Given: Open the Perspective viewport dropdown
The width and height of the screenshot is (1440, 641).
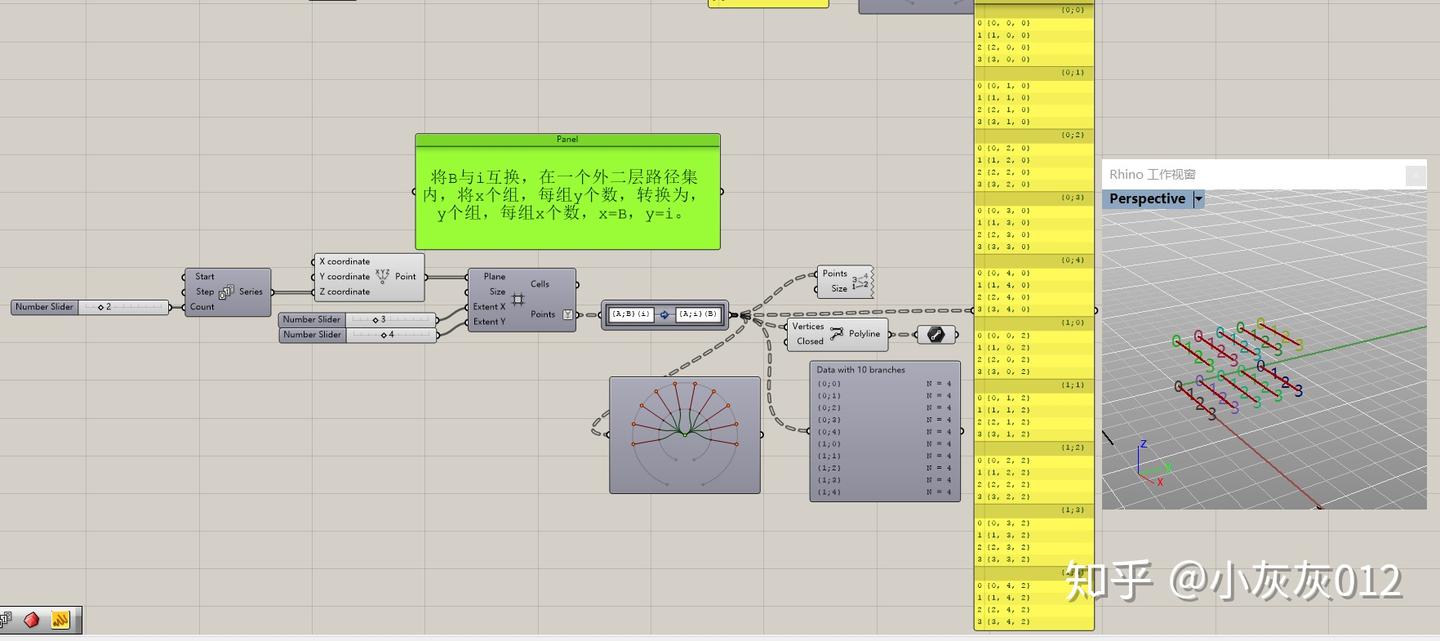Looking at the screenshot, I should (x=1198, y=198).
